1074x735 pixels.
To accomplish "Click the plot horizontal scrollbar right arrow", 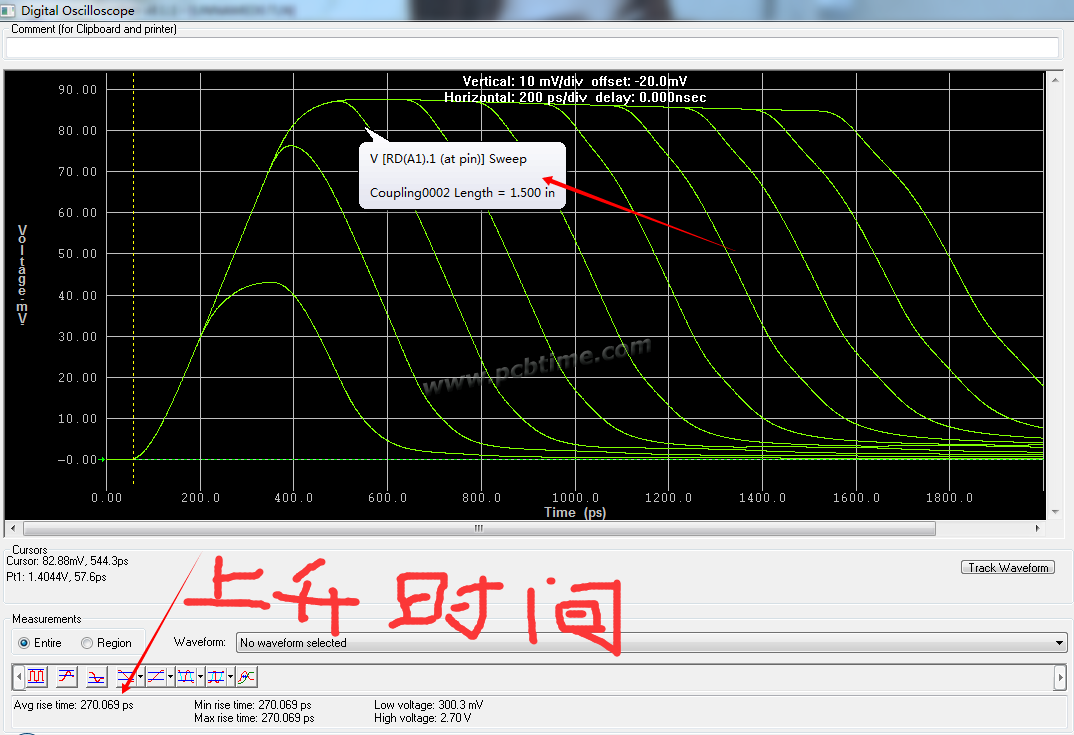I will (x=1037, y=528).
